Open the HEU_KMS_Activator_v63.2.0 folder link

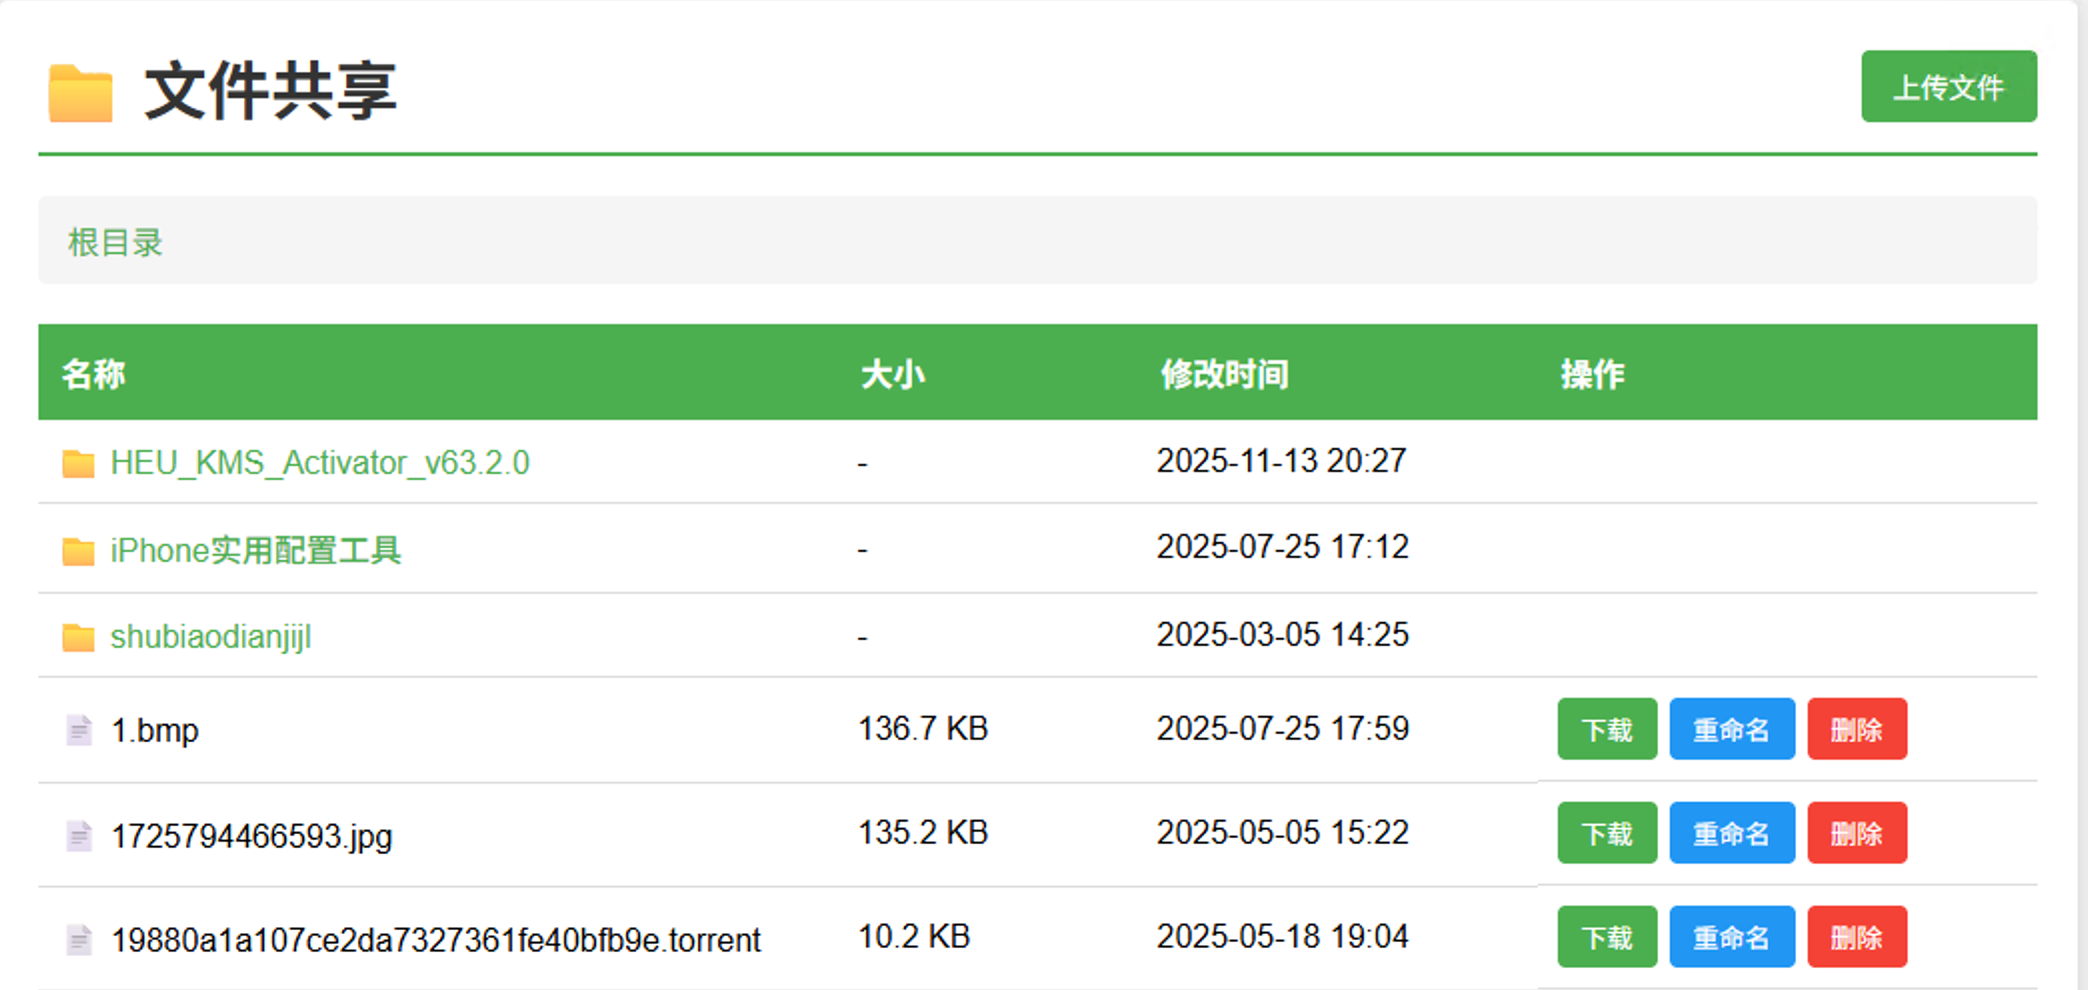(x=320, y=463)
